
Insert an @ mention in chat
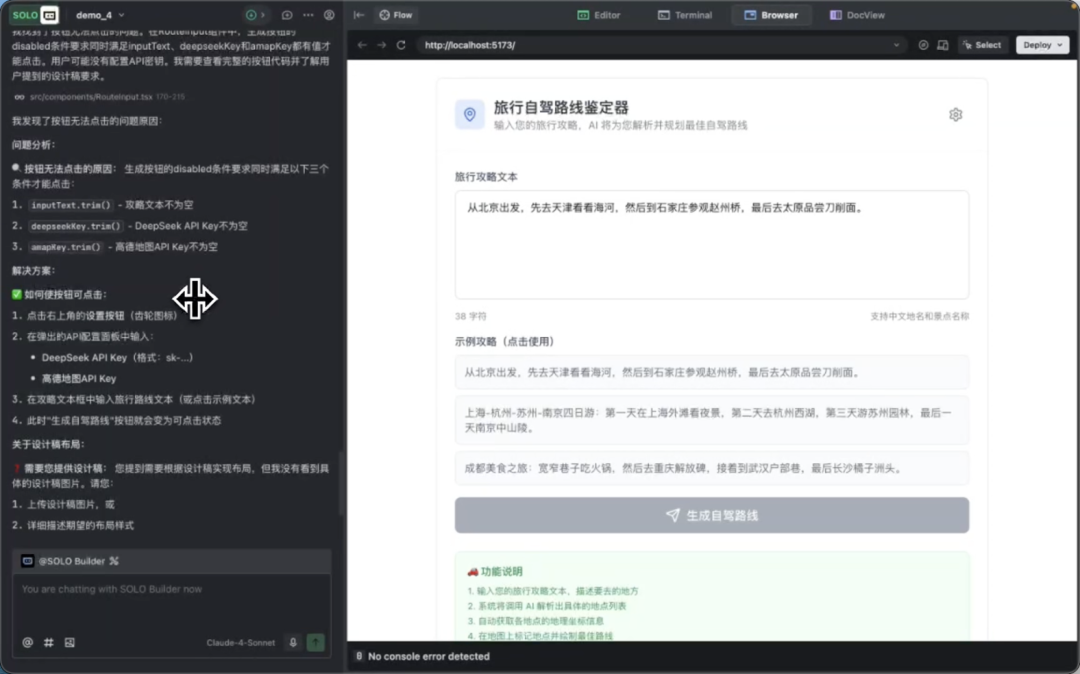(x=28, y=642)
